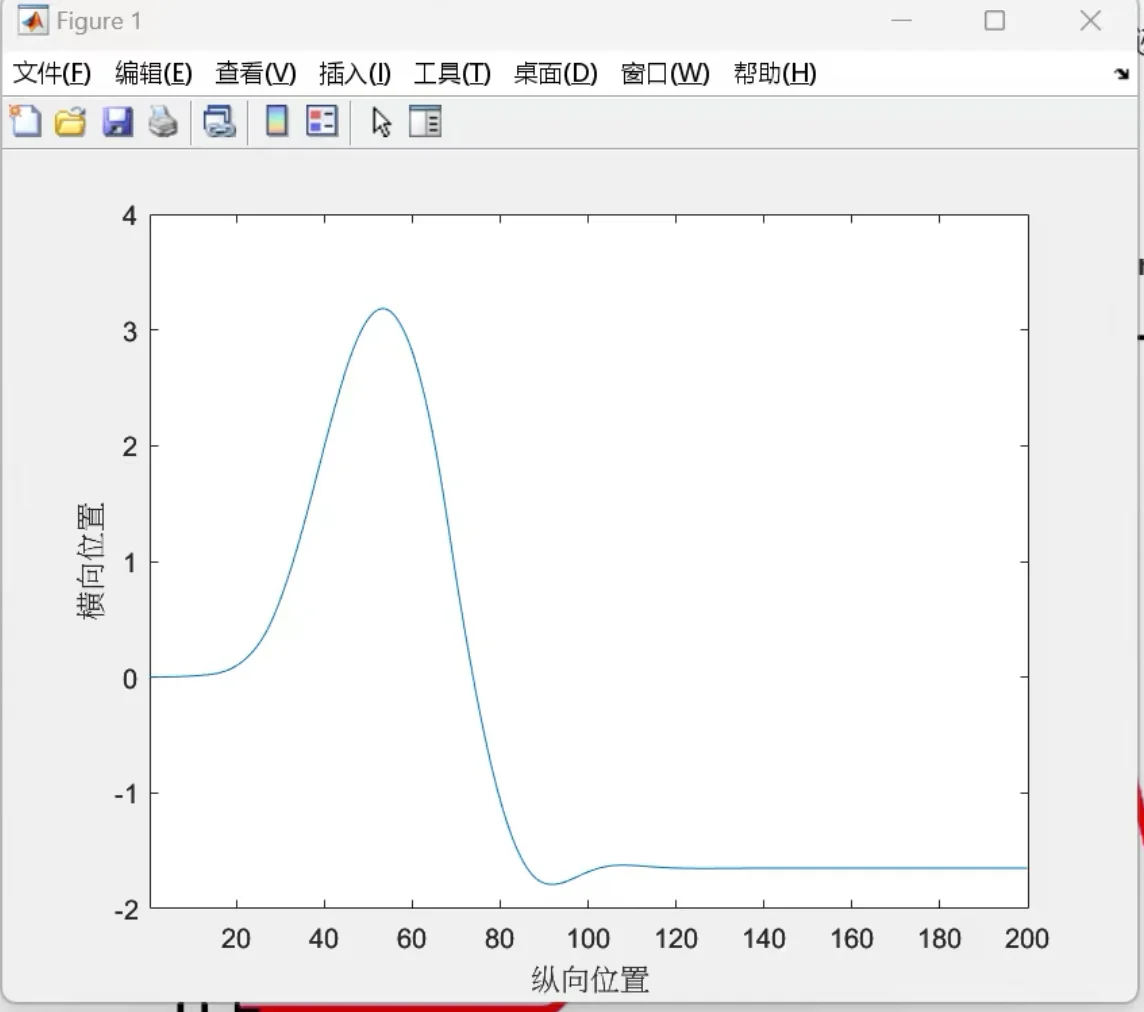This screenshot has width=1144, height=1012.
Task: Minimize the Figure 1 window
Action: coord(902,20)
